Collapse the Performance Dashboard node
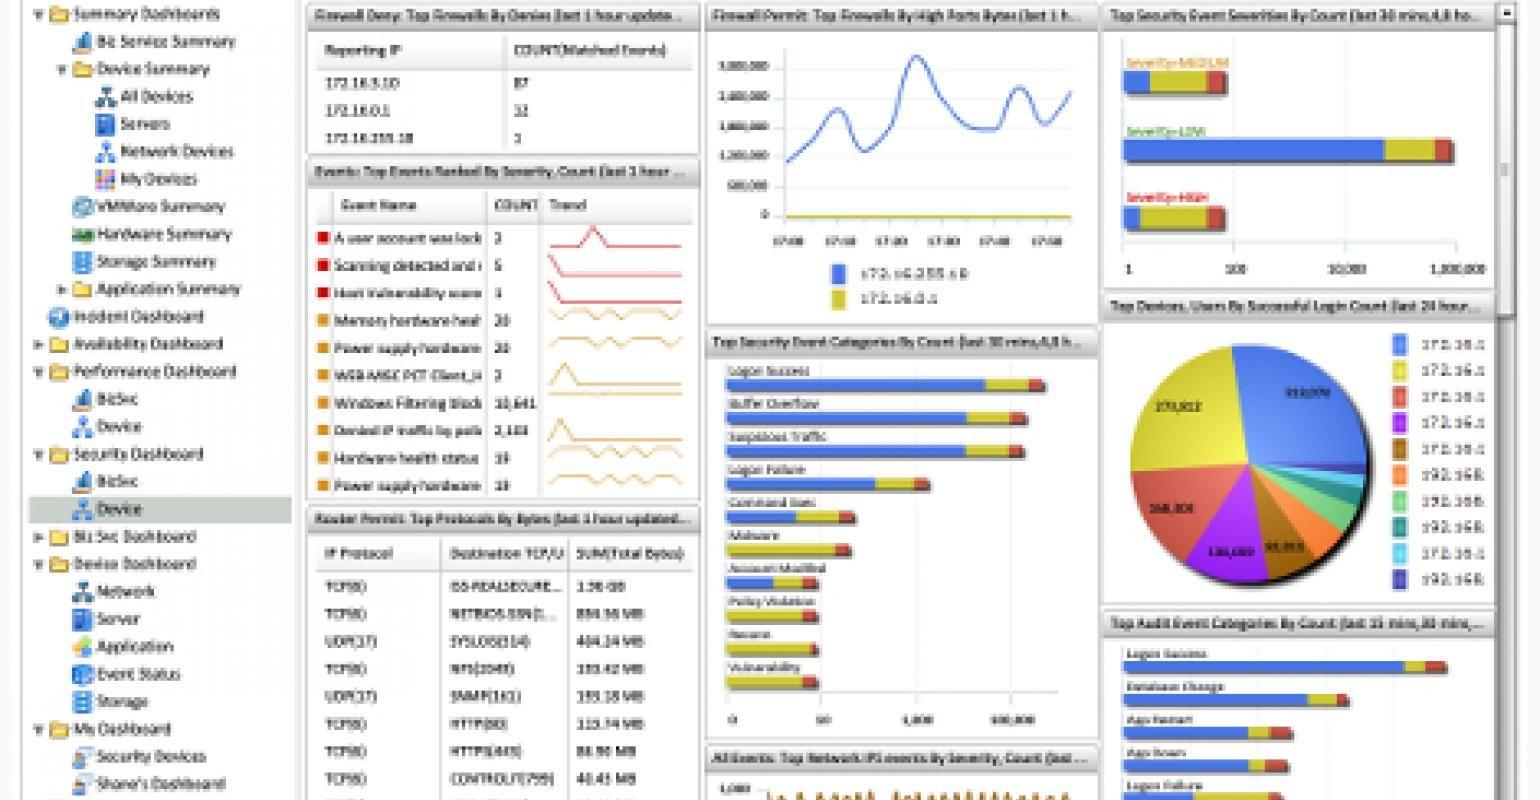This screenshot has height=800, width=1540. (x=39, y=372)
